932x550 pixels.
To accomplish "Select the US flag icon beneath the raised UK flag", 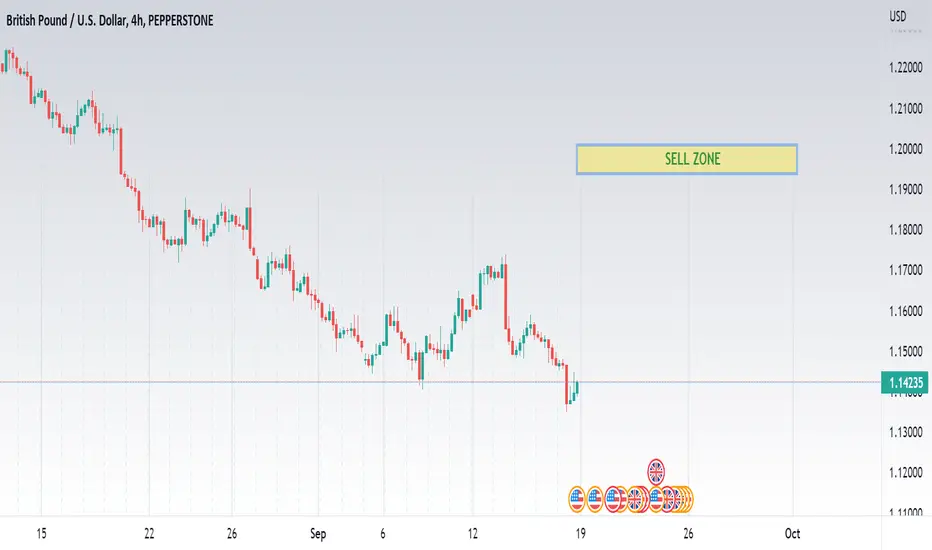I will coord(656,499).
